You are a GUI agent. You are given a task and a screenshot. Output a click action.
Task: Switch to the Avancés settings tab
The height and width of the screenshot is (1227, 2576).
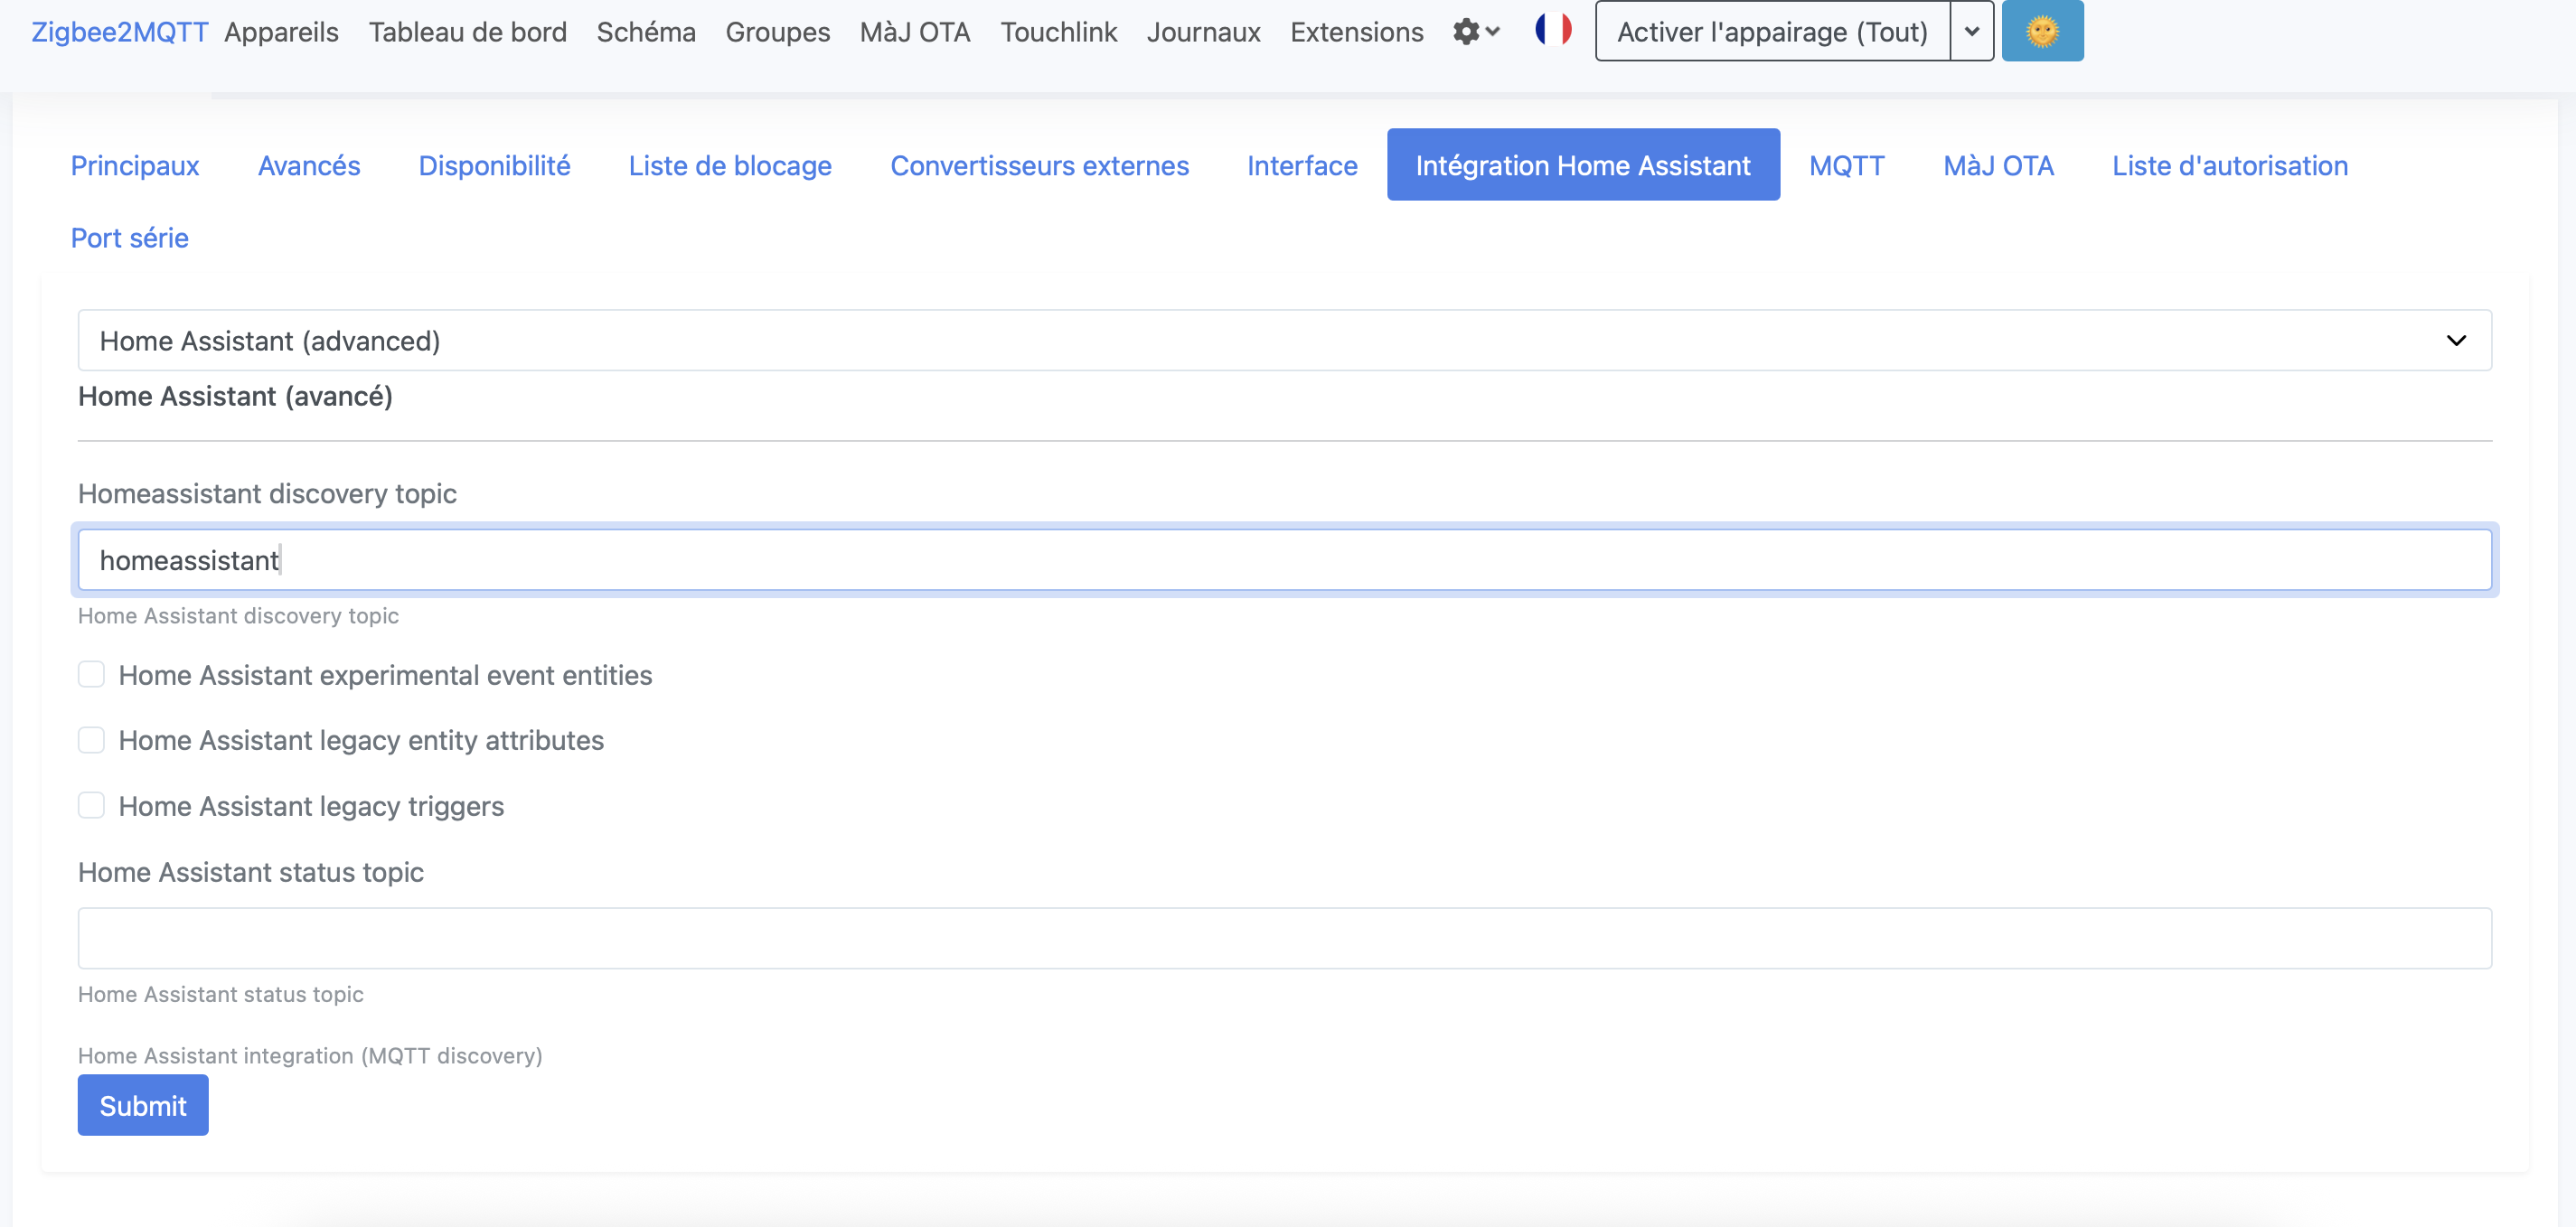pyautogui.click(x=309, y=165)
